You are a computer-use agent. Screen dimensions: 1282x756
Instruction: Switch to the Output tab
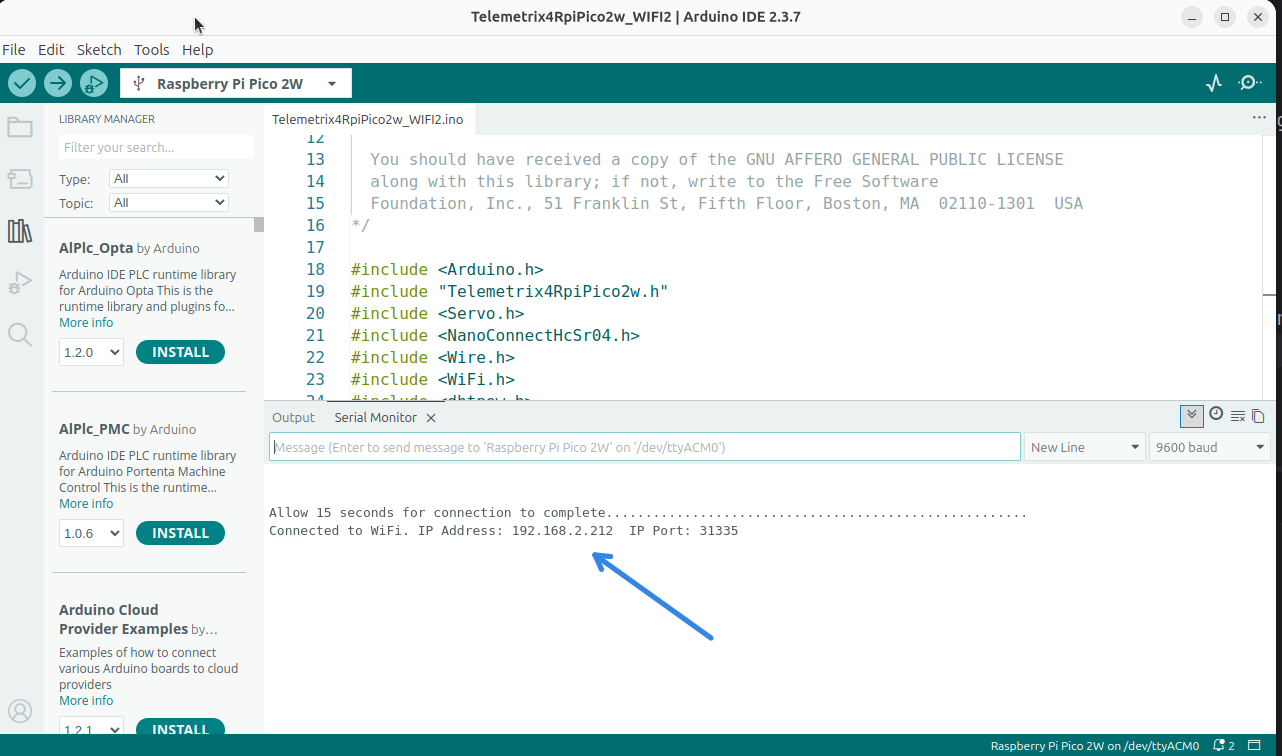pos(293,417)
